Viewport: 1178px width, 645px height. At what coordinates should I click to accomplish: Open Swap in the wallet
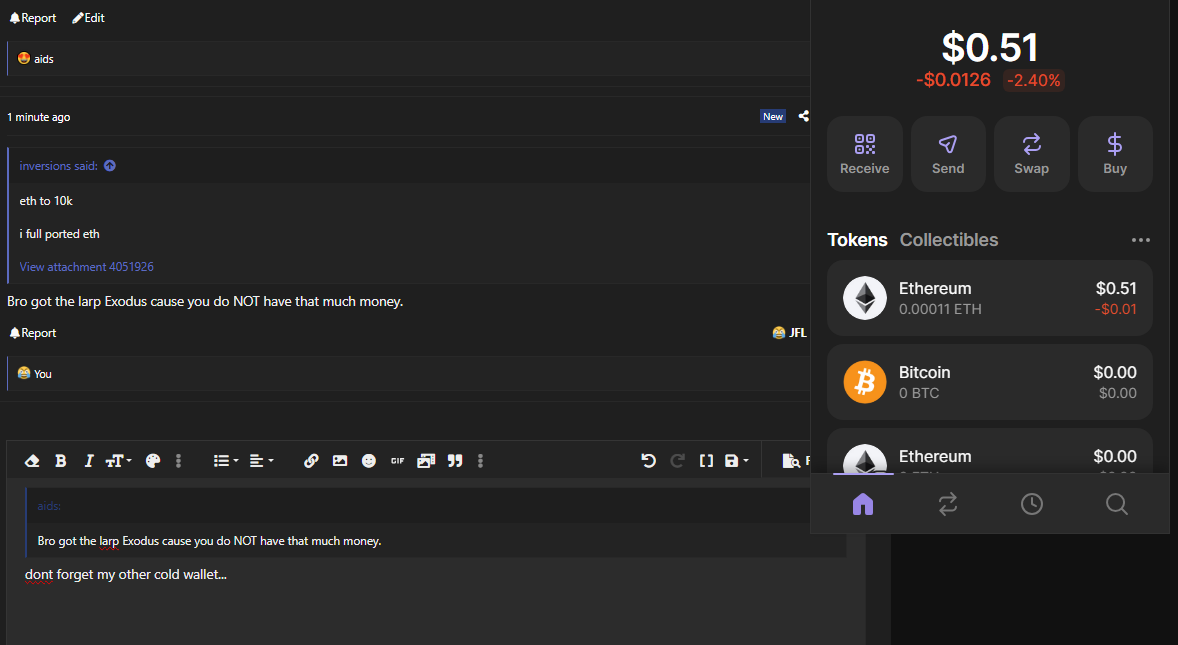(x=1032, y=154)
